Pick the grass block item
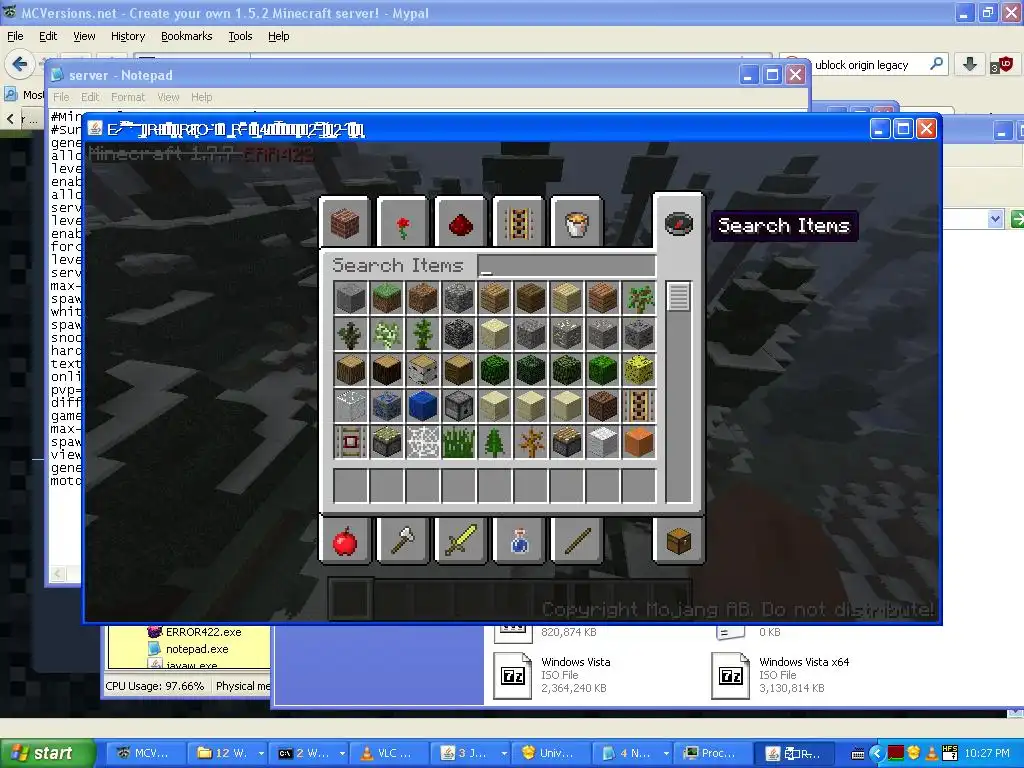This screenshot has width=1024, height=768. coord(387,298)
